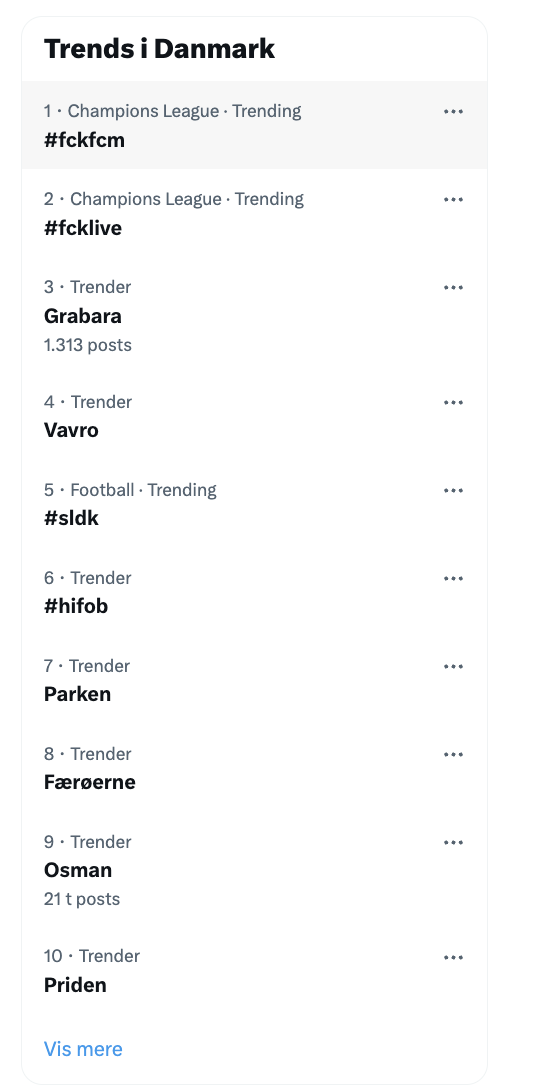Open more options for Osman trend
The height and width of the screenshot is (1090, 546).
click(x=453, y=843)
